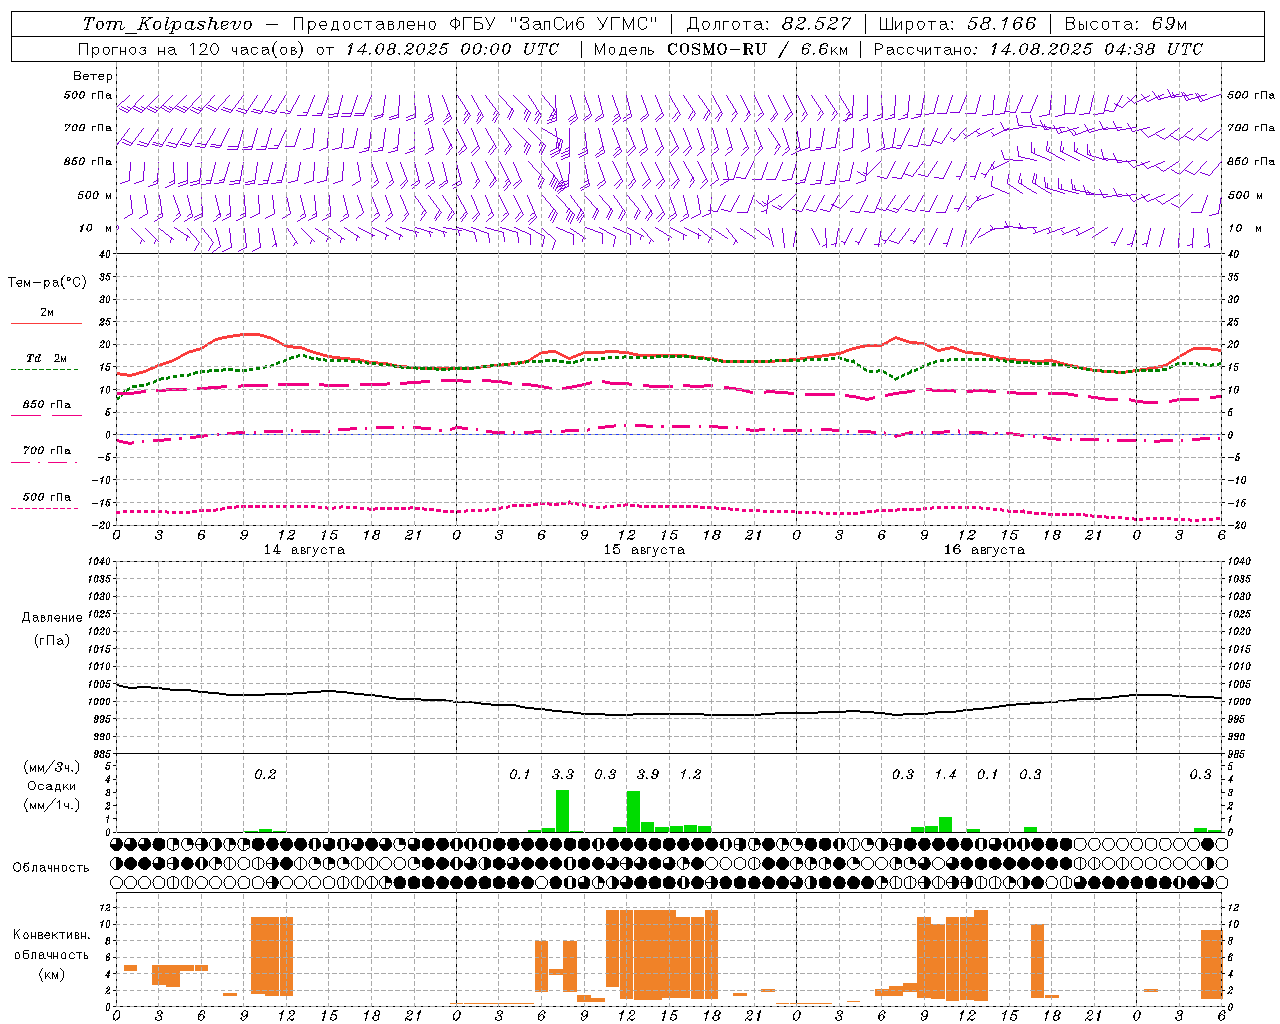
Task: Click the pink dotted line sample under '500 гПа' legend
Action: [45, 508]
